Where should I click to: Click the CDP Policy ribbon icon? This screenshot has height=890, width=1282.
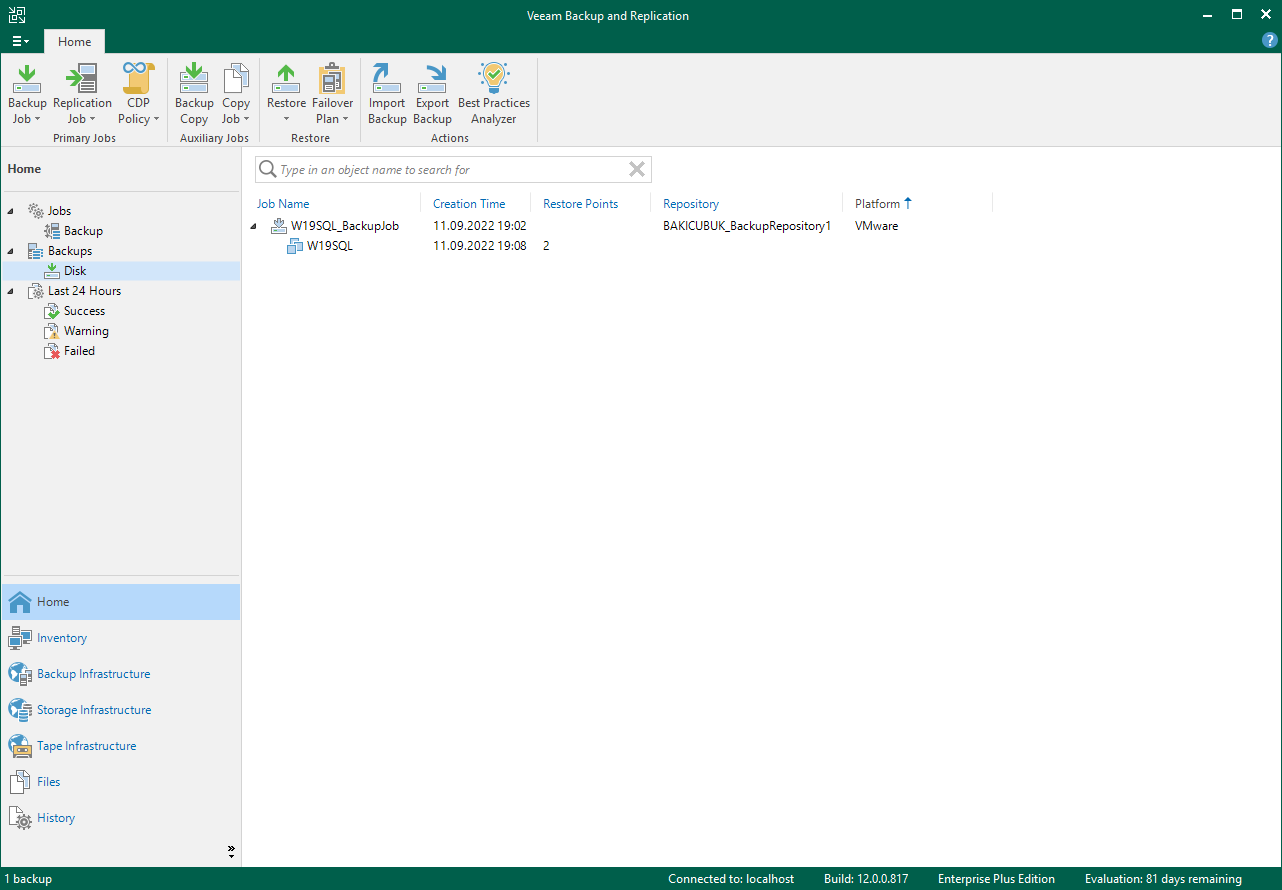click(138, 78)
